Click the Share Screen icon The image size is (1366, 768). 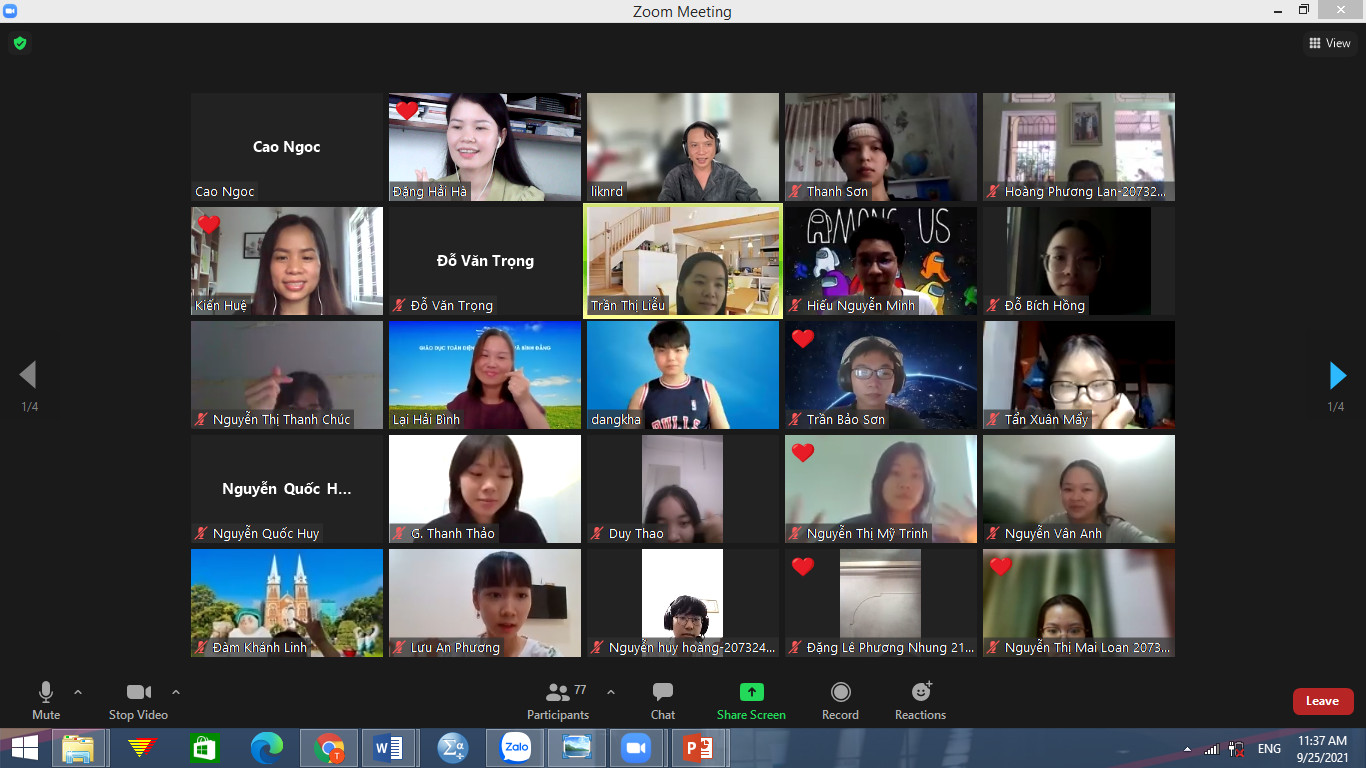[751, 692]
